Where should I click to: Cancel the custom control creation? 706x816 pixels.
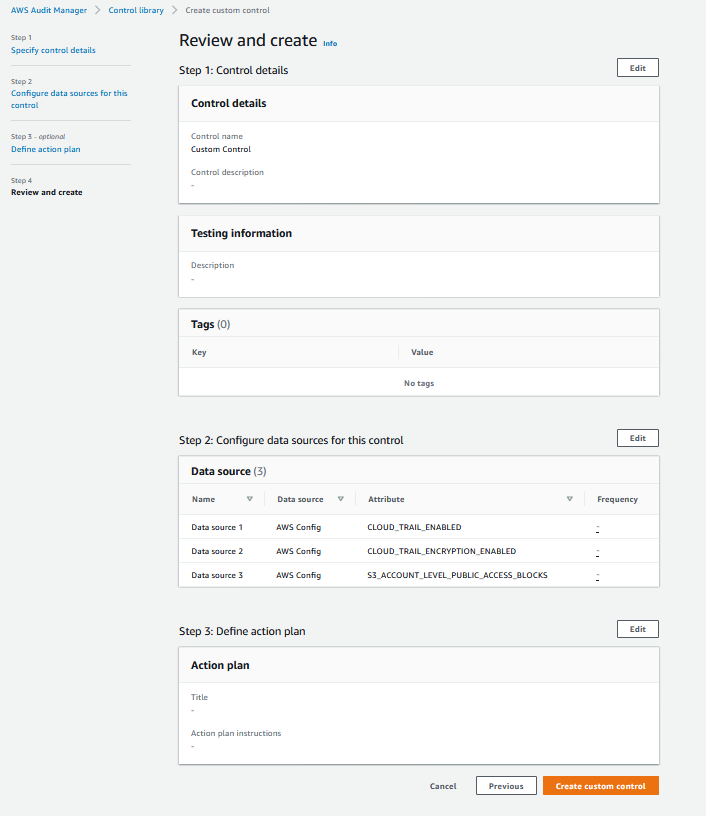coord(443,786)
